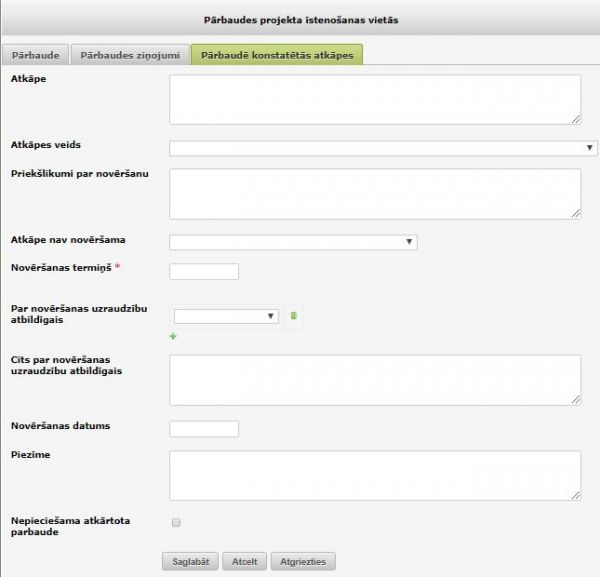600x577 pixels.
Task: Click the trash delete icon beside responsible dropdown
Action: [293, 316]
